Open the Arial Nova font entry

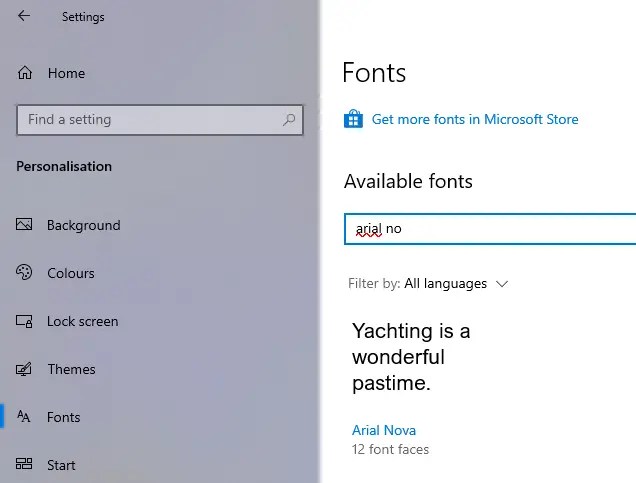click(384, 430)
